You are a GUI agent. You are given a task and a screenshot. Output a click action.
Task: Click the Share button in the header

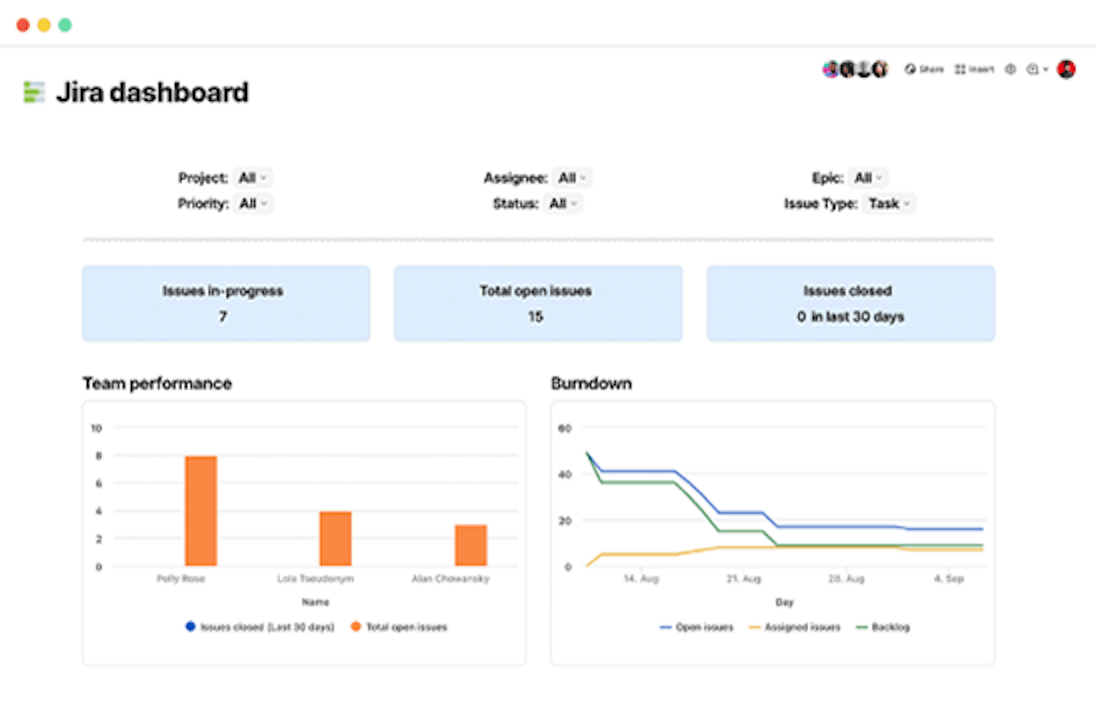click(924, 70)
